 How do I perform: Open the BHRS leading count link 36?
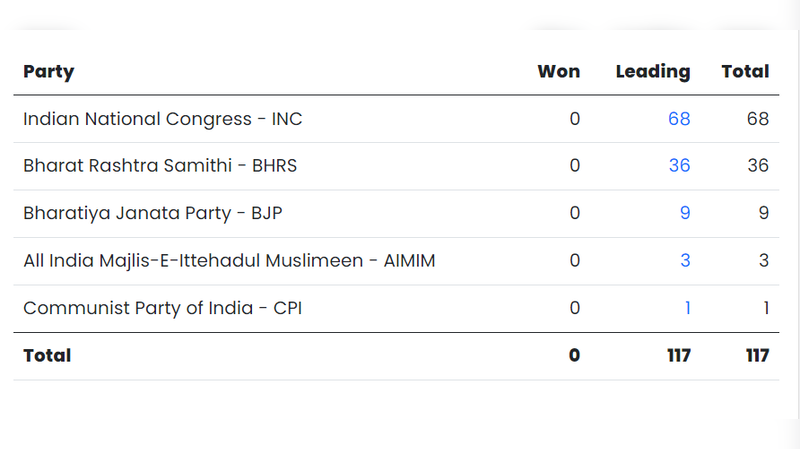click(679, 166)
